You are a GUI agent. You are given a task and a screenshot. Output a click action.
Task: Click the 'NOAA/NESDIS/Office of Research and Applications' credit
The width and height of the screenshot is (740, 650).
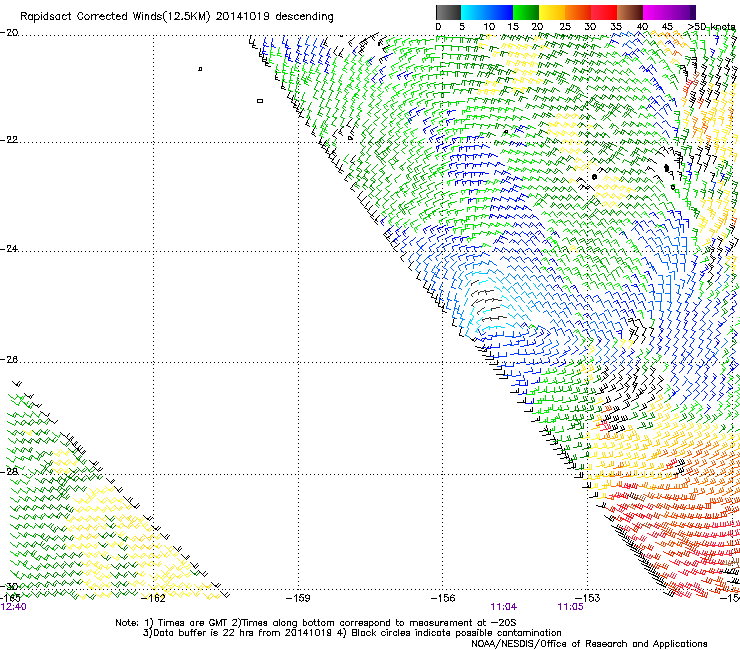[589, 644]
